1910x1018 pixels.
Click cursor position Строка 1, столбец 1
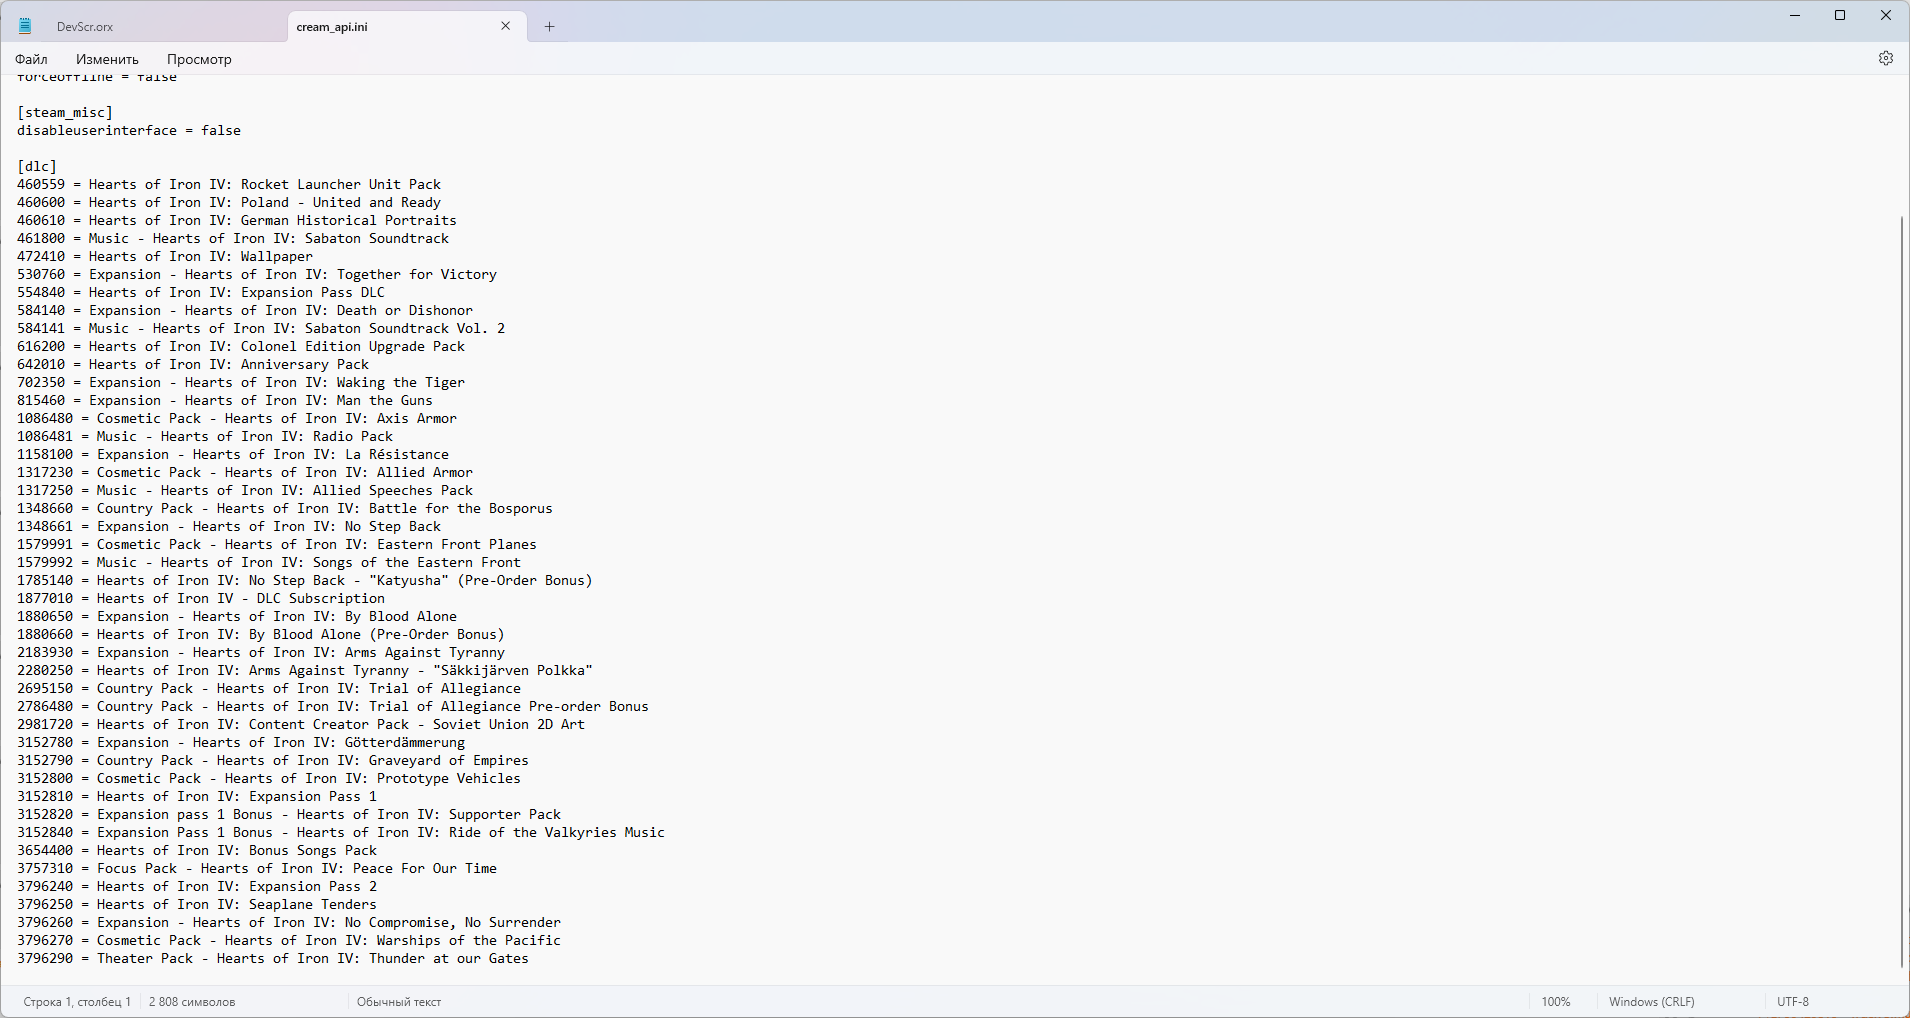tap(77, 1002)
